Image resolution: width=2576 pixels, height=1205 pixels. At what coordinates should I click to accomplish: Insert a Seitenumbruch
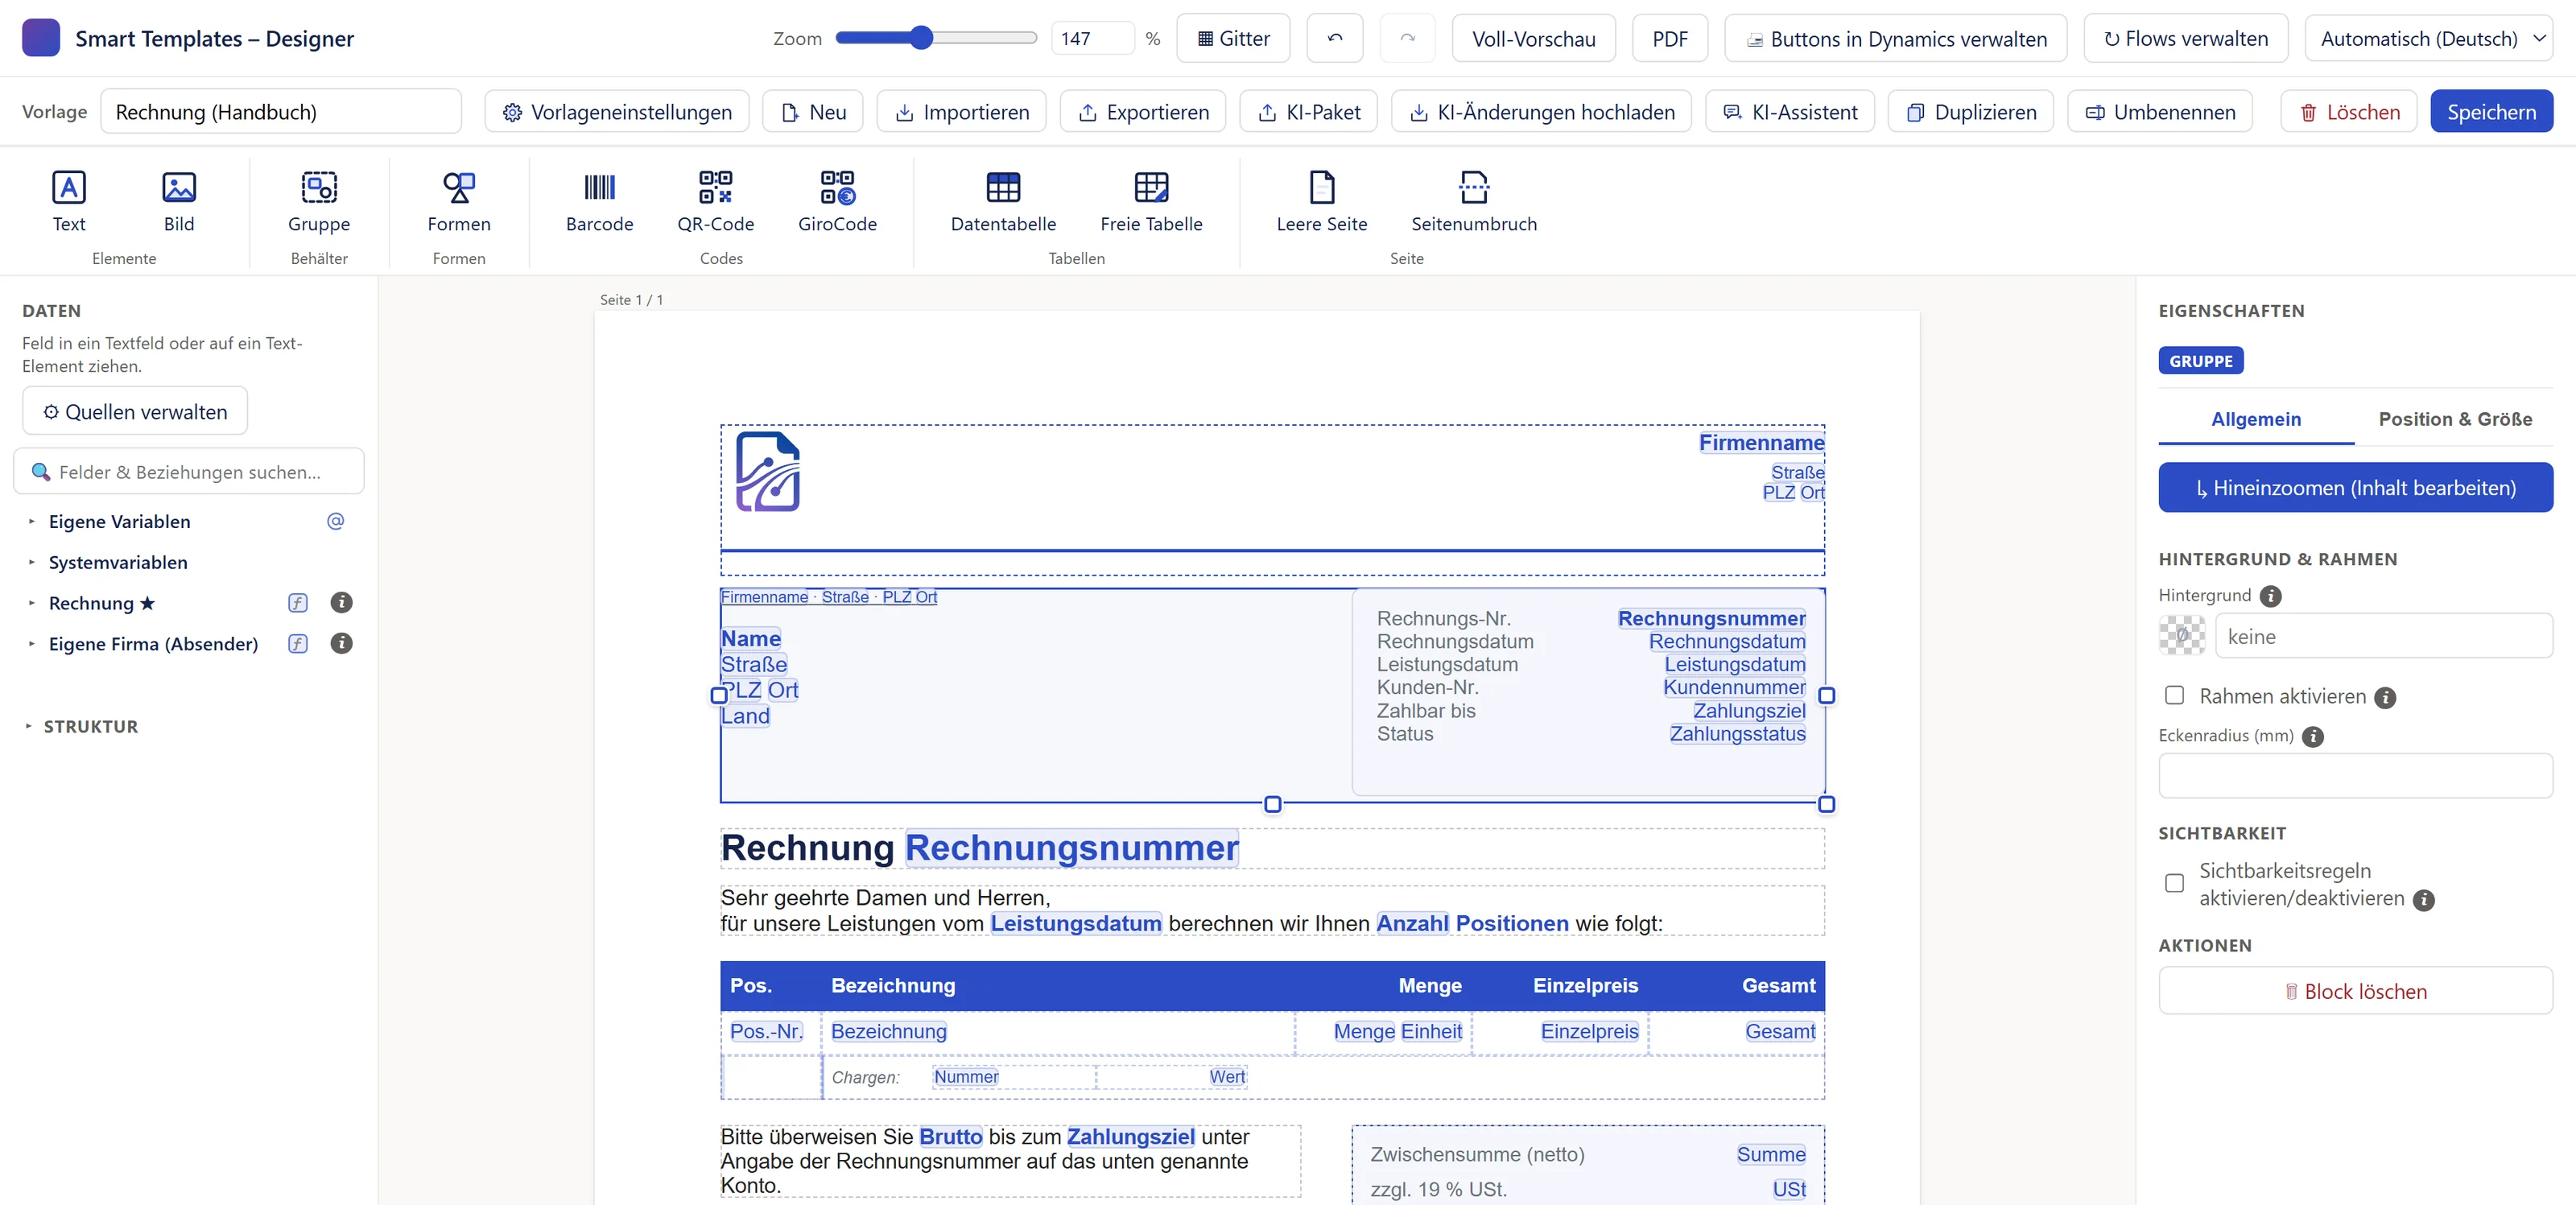[x=1474, y=201]
